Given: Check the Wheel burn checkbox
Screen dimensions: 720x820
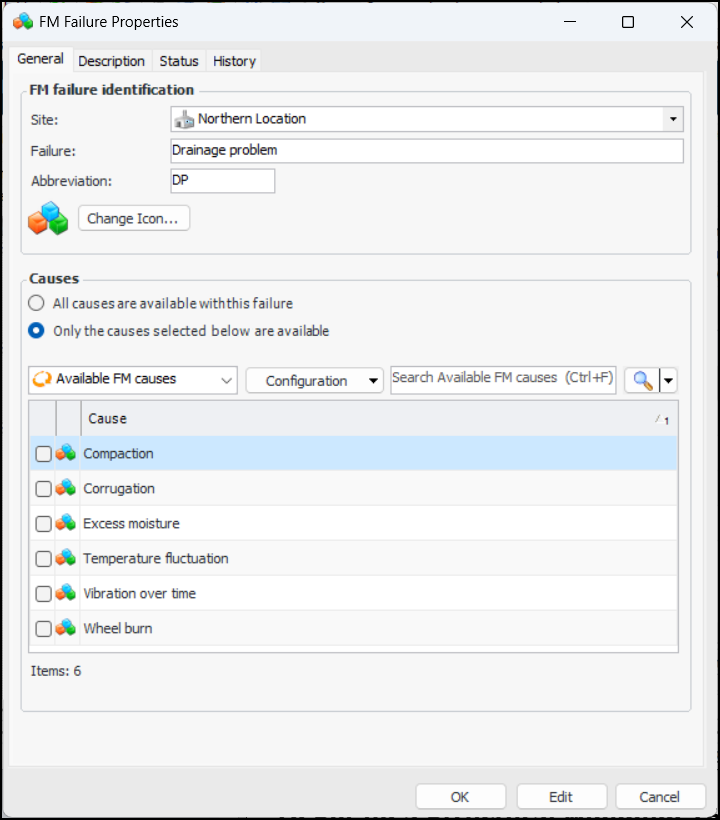Looking at the screenshot, I should [x=43, y=629].
